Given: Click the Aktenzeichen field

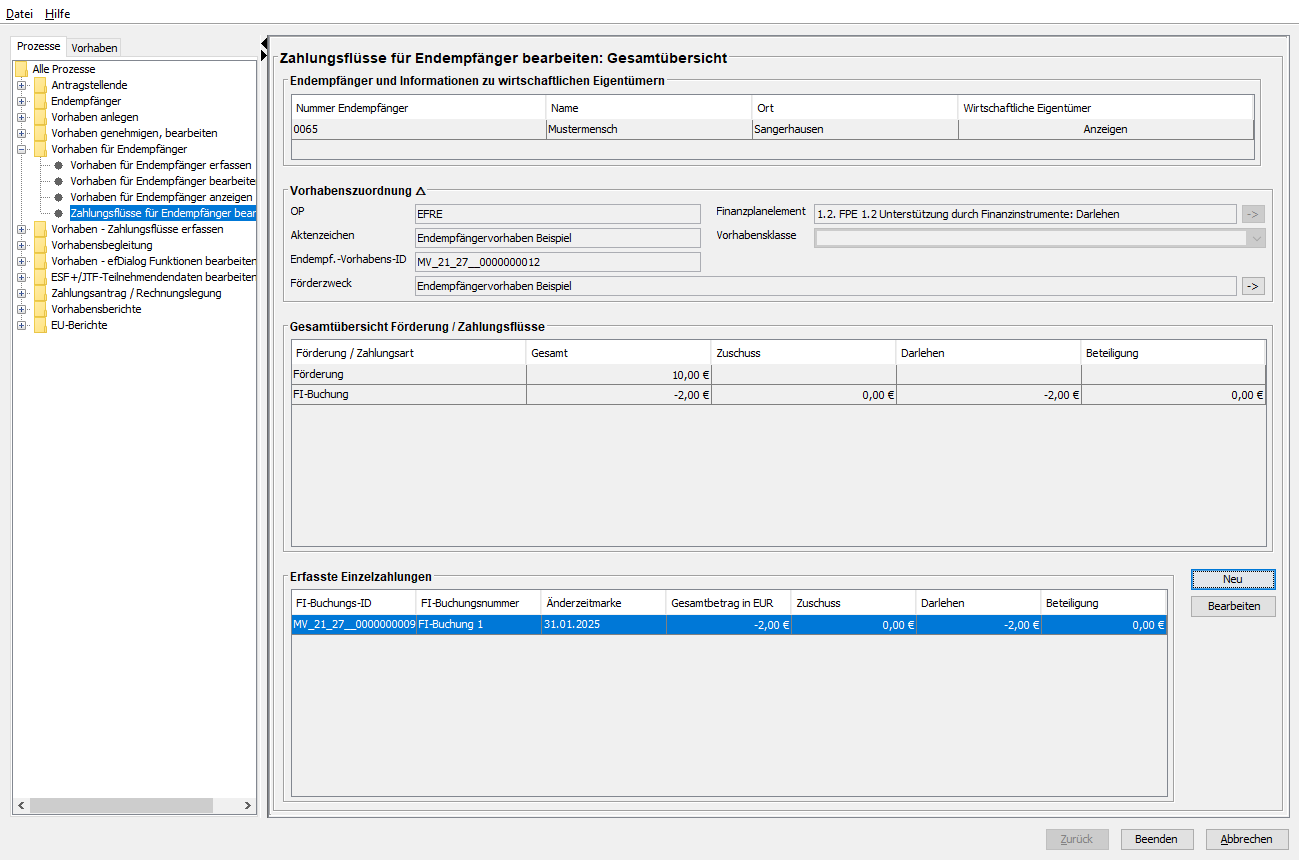Looking at the screenshot, I should 557,238.
